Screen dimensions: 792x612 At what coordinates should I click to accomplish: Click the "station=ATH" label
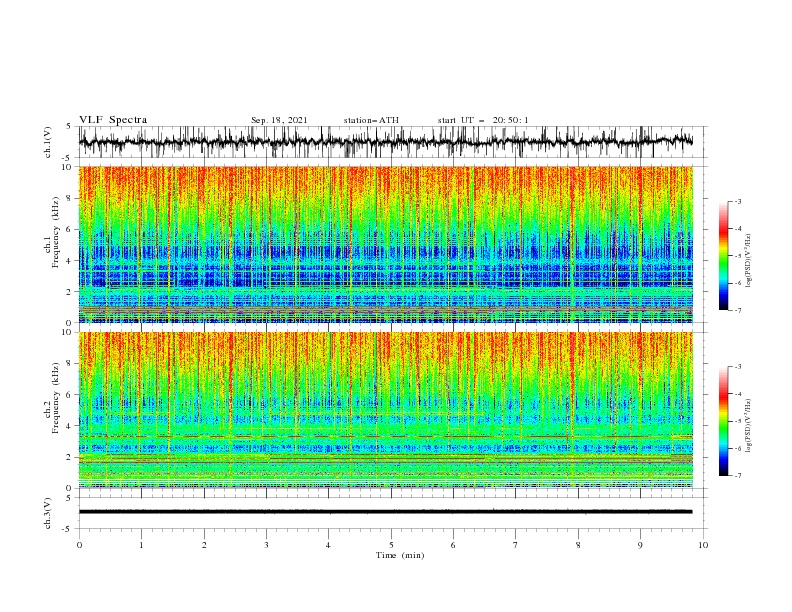point(371,120)
